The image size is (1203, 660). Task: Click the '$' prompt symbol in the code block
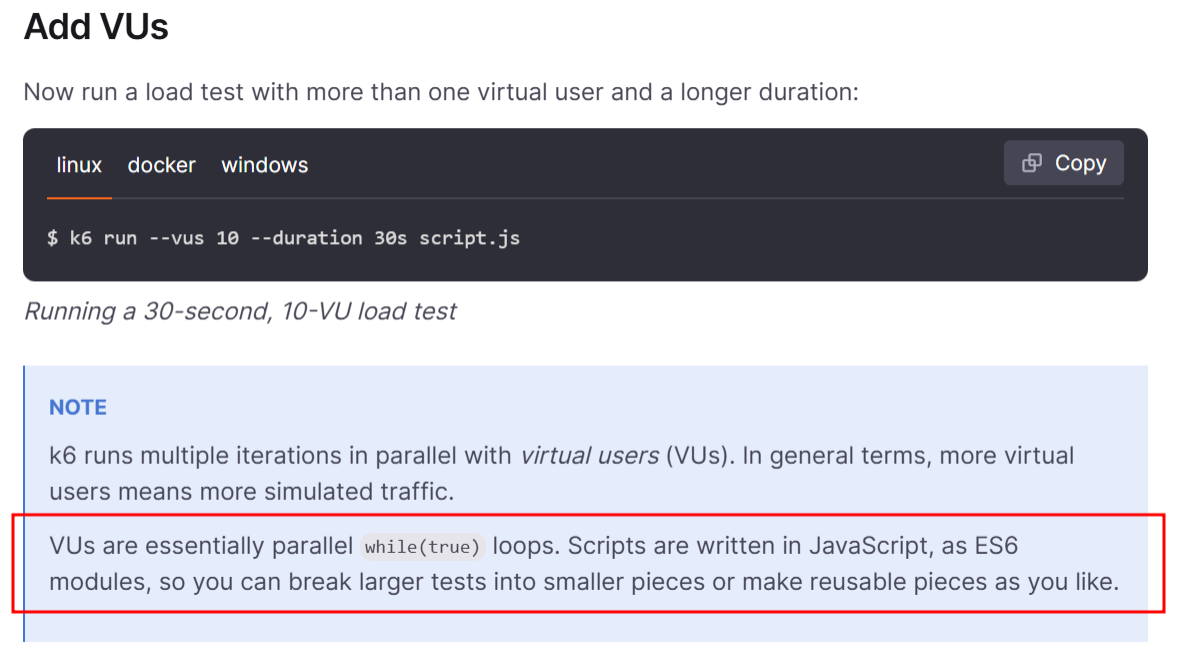tap(52, 238)
